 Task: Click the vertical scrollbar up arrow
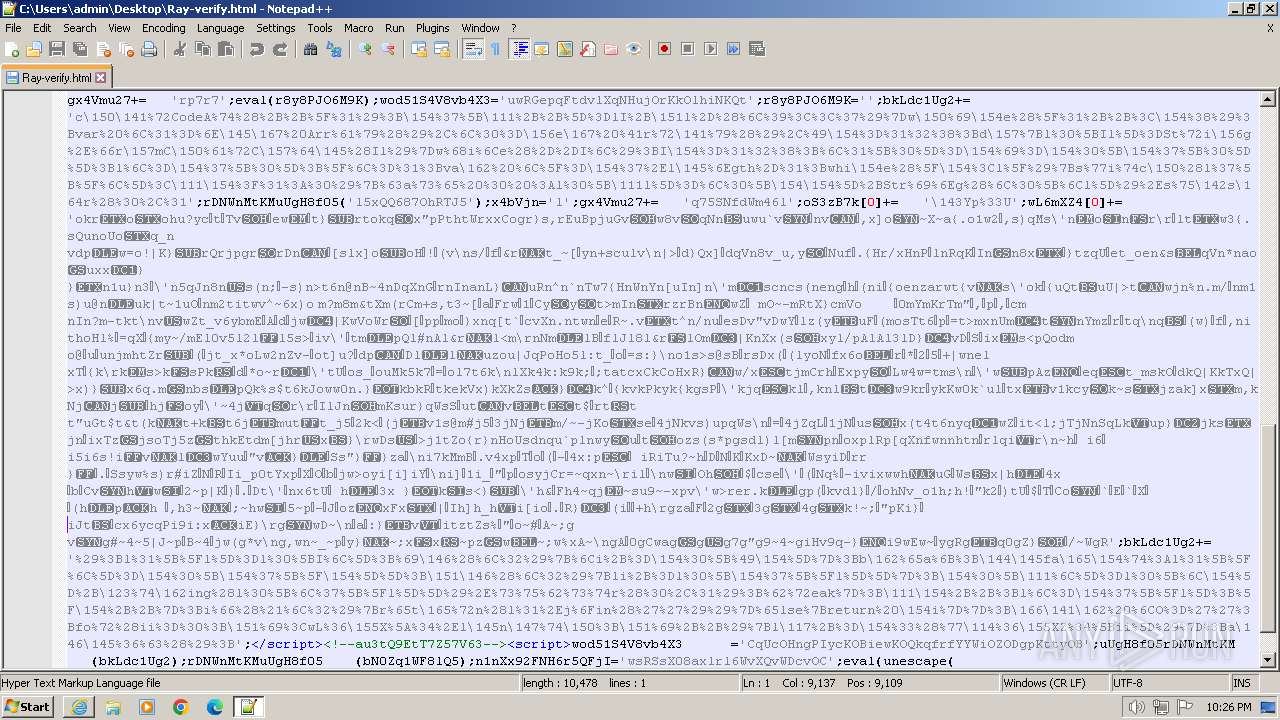pos(1270,97)
